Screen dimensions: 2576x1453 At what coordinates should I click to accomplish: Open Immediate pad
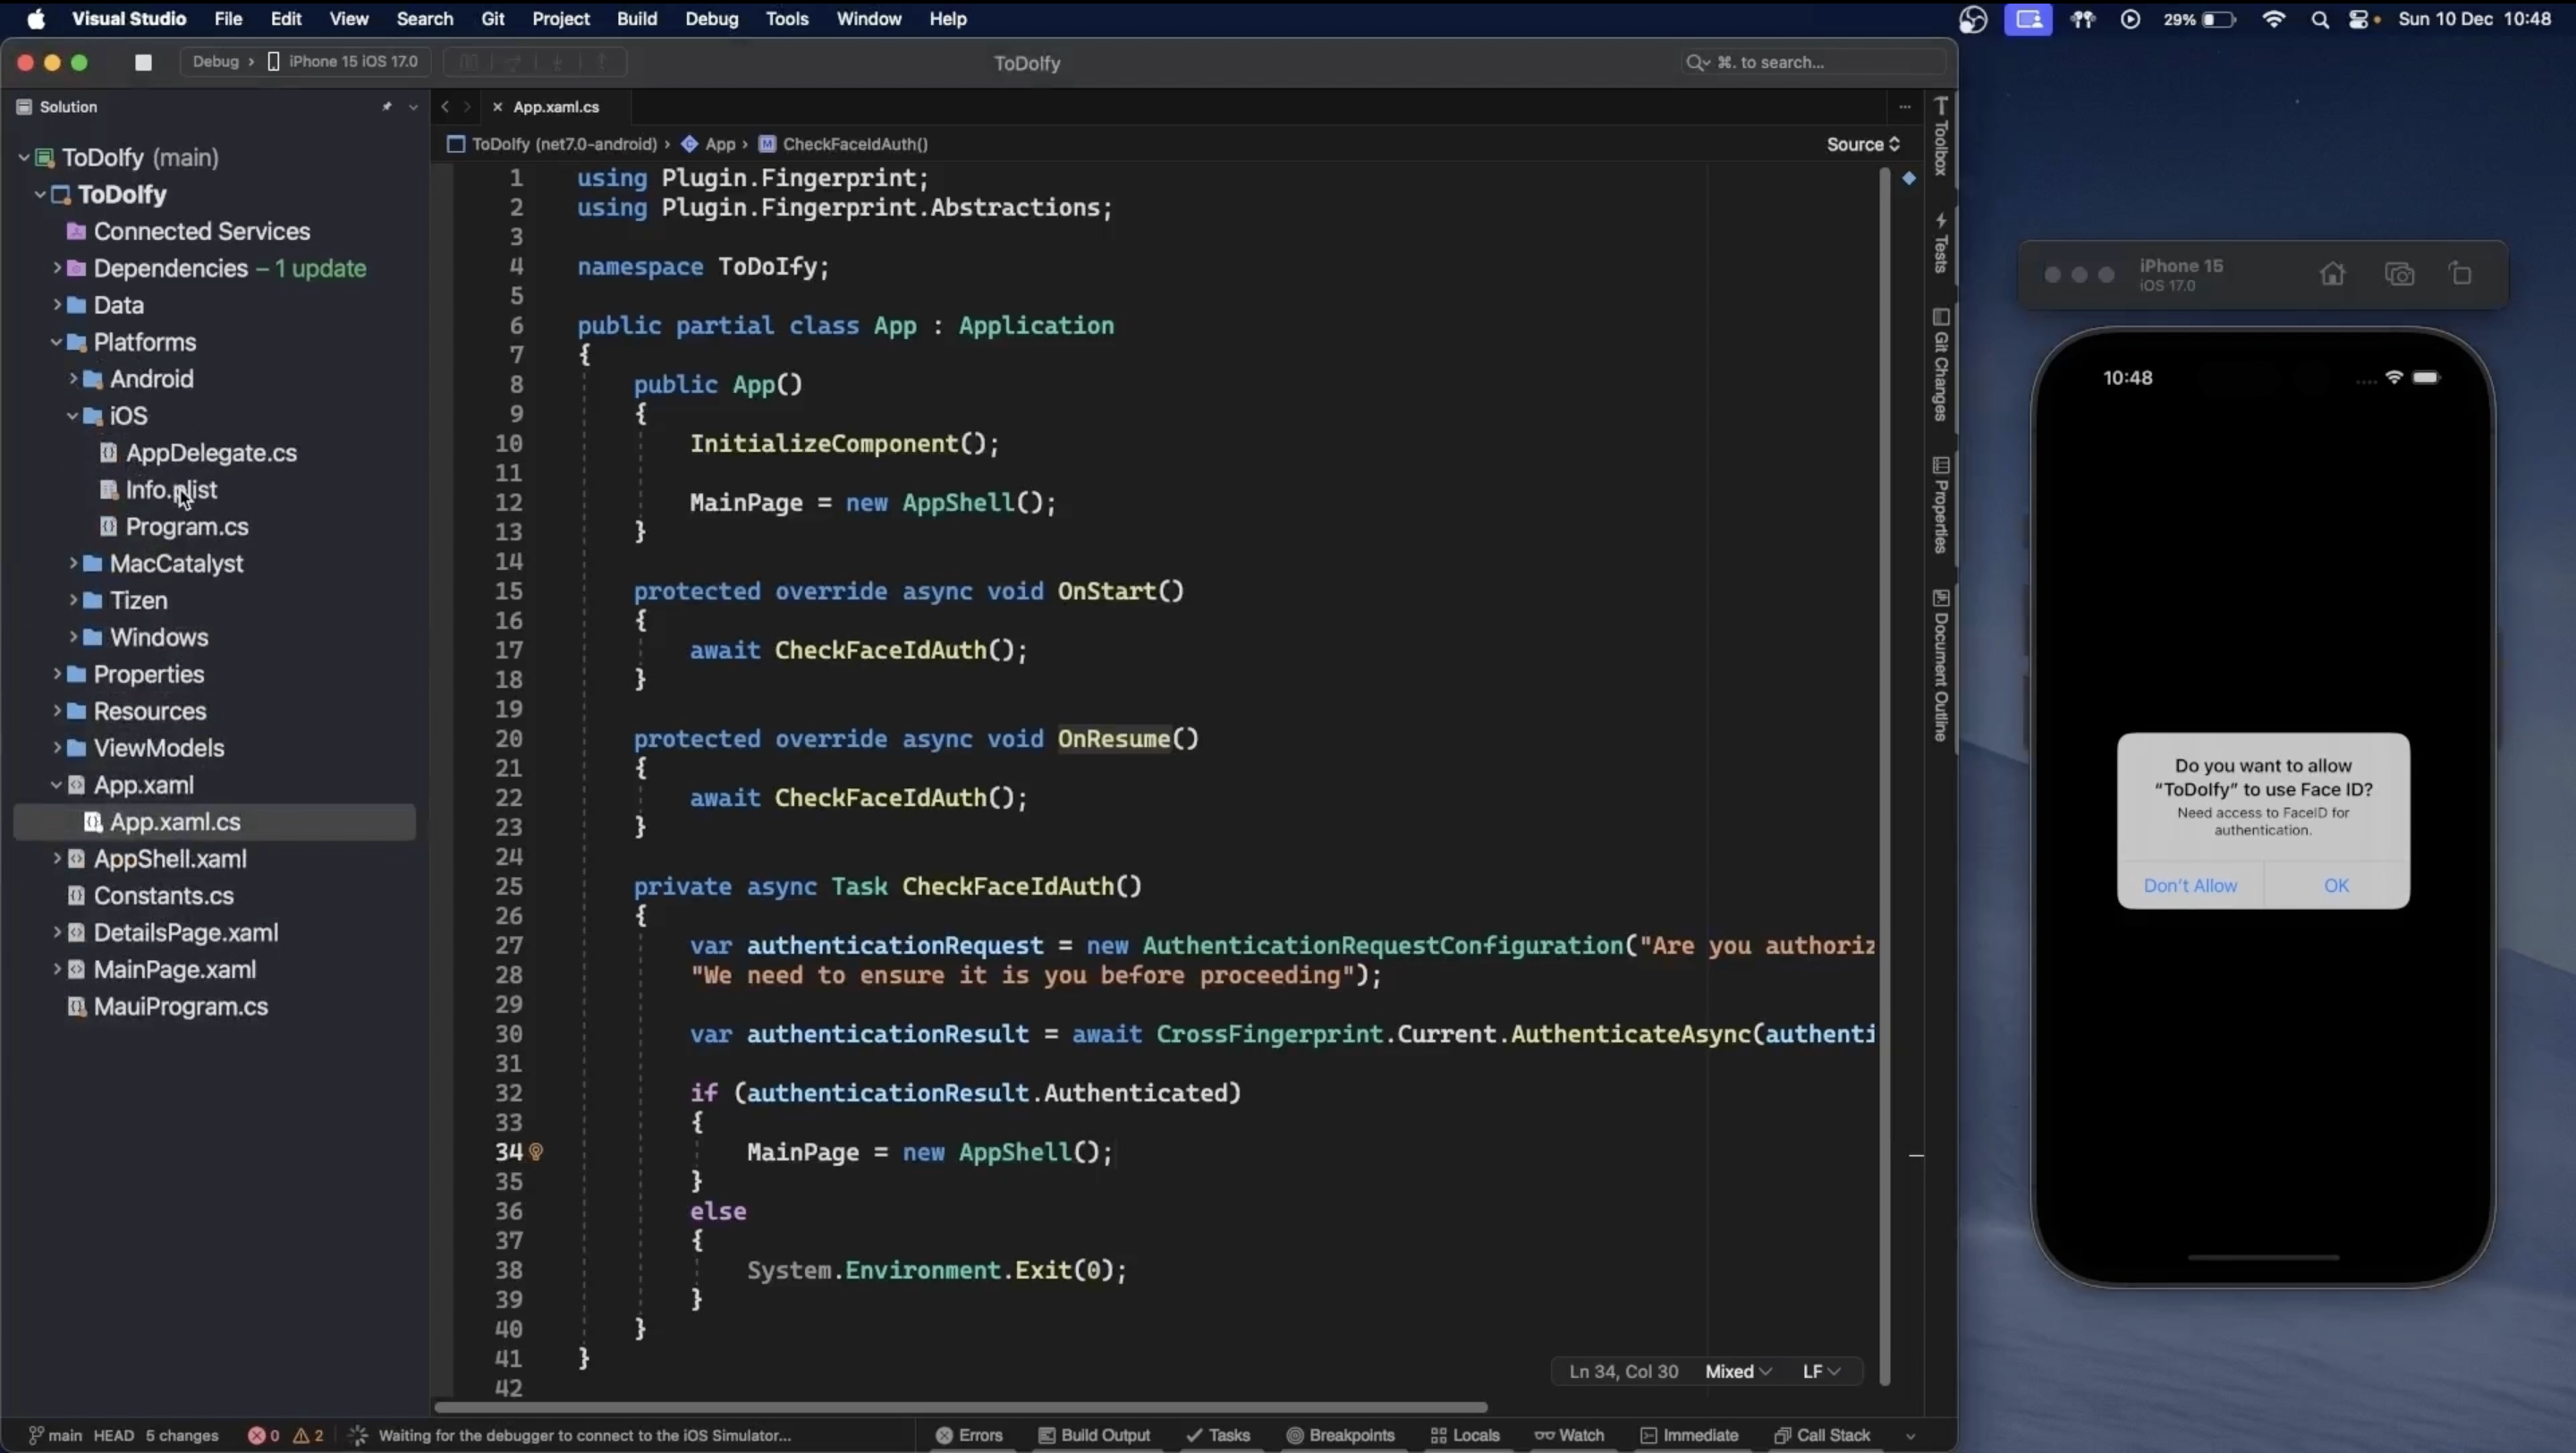[x=1689, y=1435]
